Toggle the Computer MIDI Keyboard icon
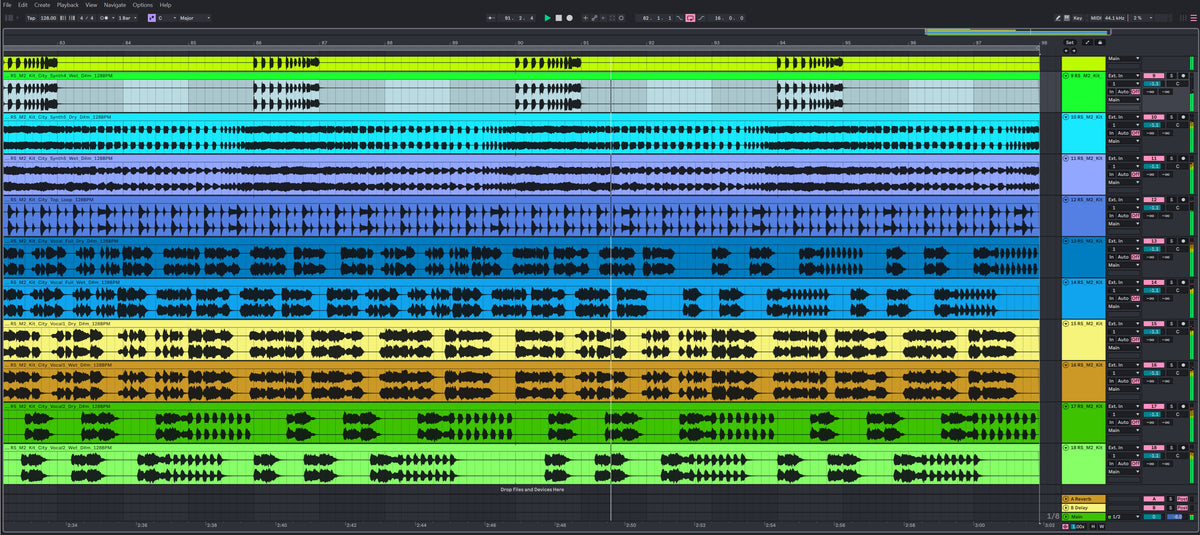The height and width of the screenshot is (535, 1200). (x=1067, y=18)
